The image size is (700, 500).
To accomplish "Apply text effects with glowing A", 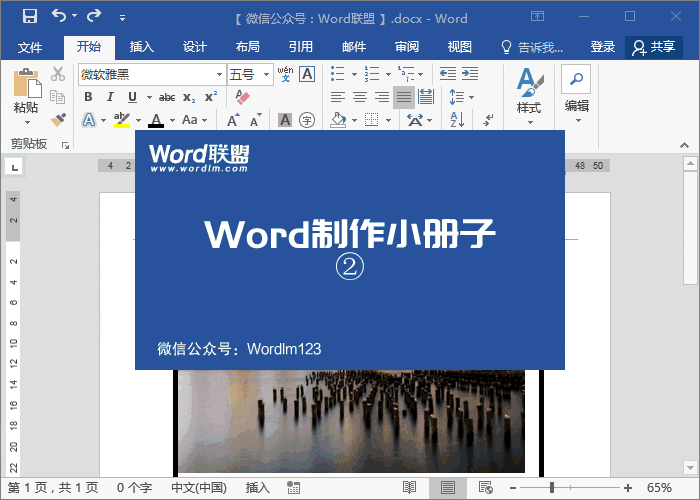I will [x=89, y=120].
